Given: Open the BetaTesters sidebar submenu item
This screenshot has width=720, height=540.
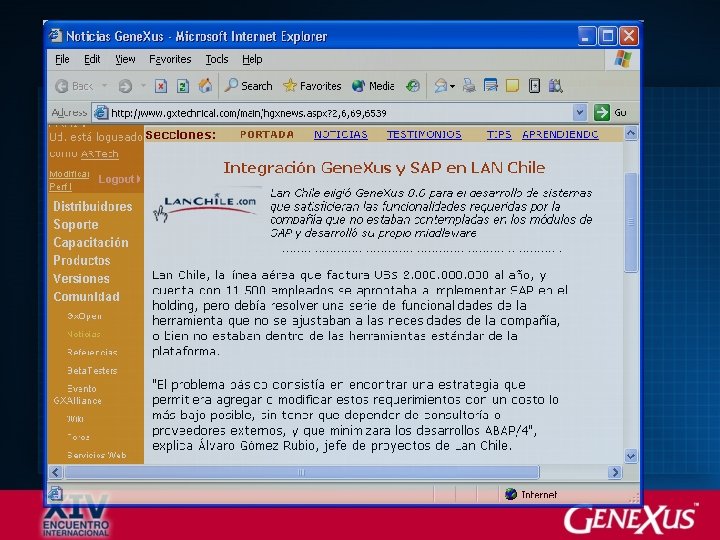Looking at the screenshot, I should click(x=92, y=371).
